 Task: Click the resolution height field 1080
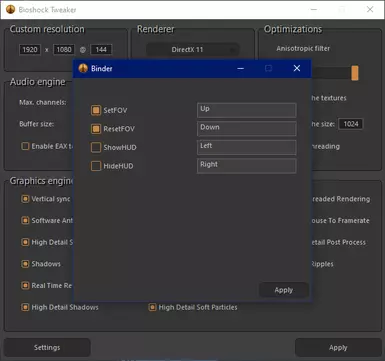click(64, 50)
